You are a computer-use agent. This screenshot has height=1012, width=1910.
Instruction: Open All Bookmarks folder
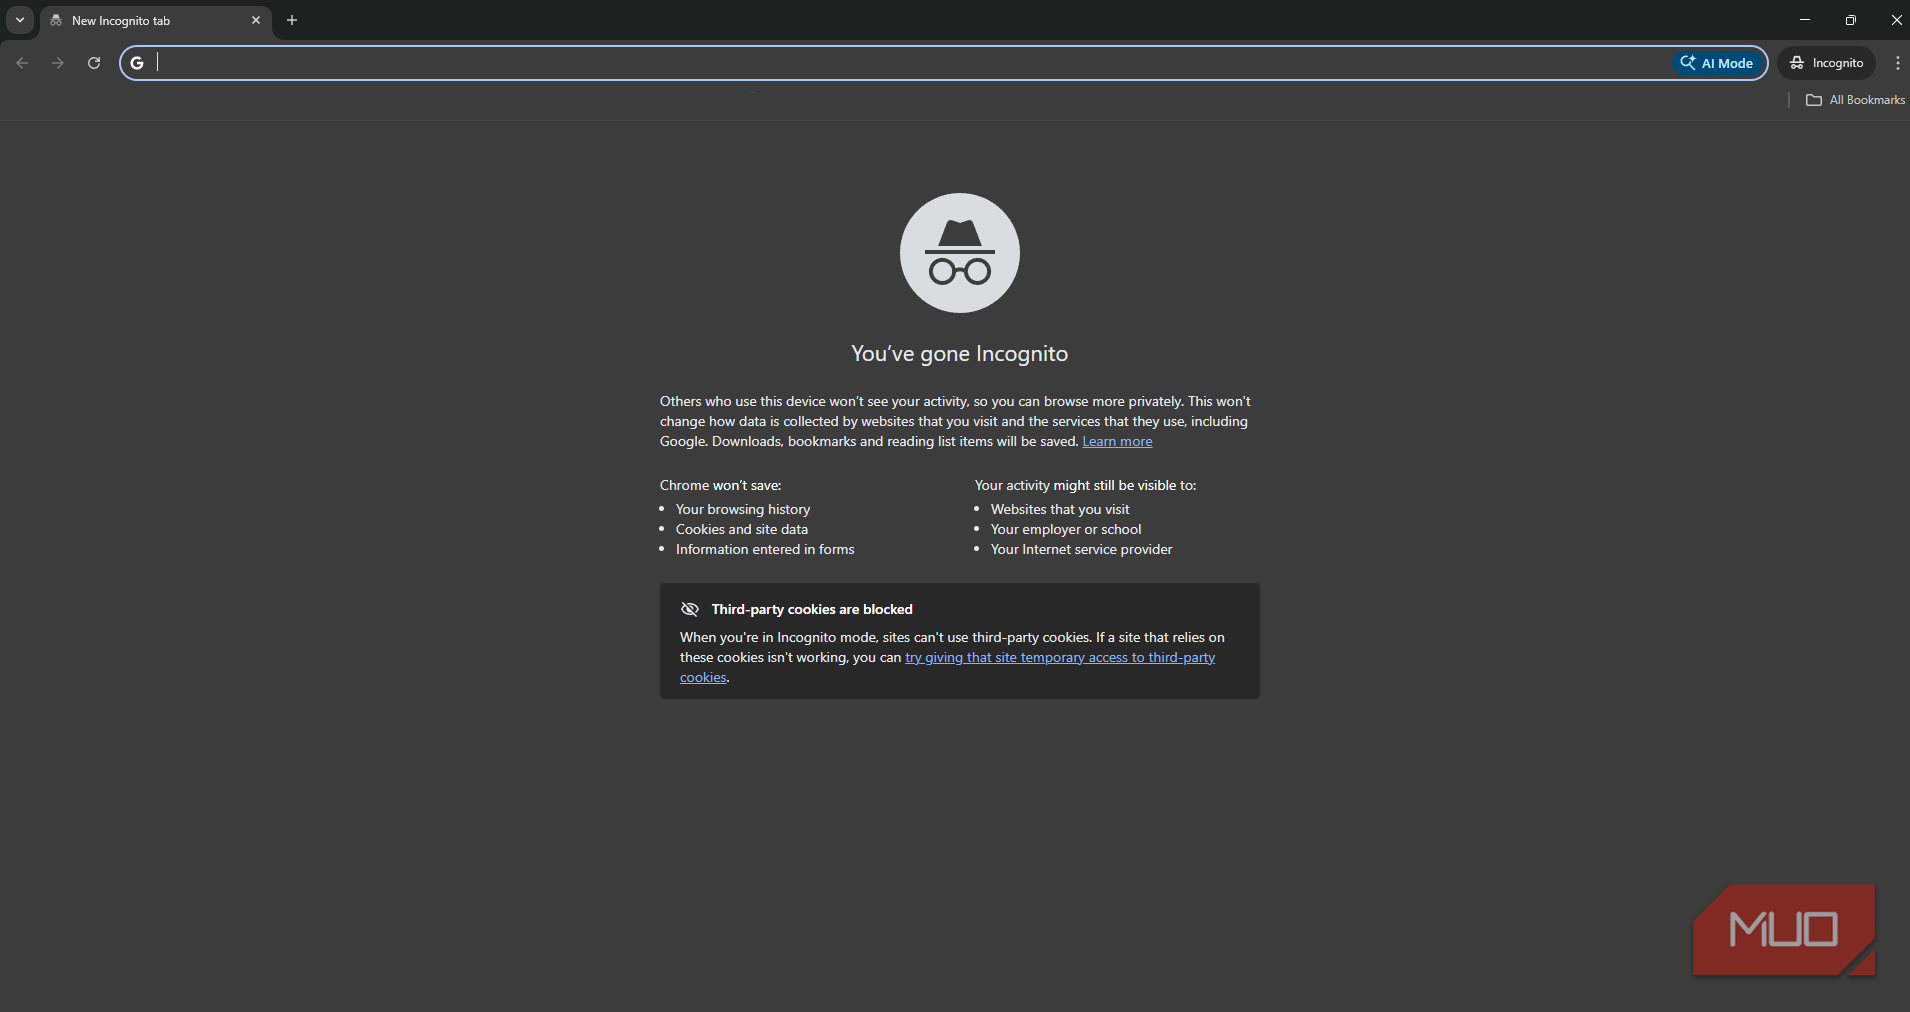[1856, 100]
